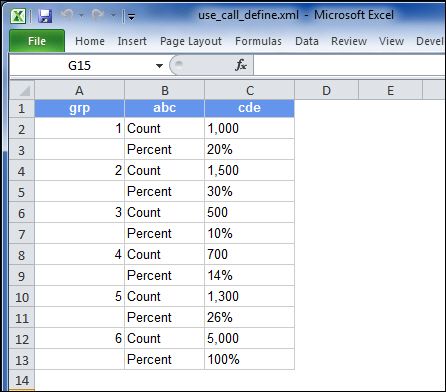Open the Developer ribbon tab
446x392 pixels.
(430, 41)
